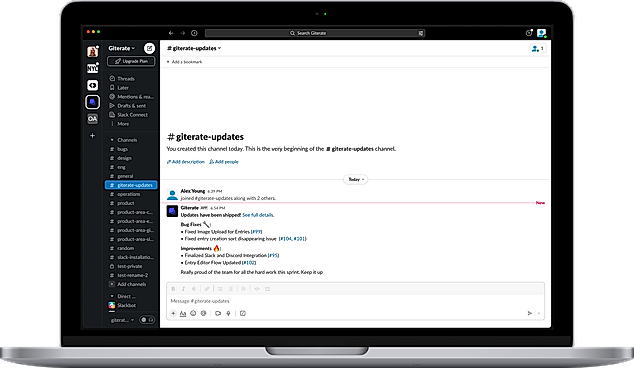Open search filters in the search bar
The height and width of the screenshot is (368, 634).
421,33
